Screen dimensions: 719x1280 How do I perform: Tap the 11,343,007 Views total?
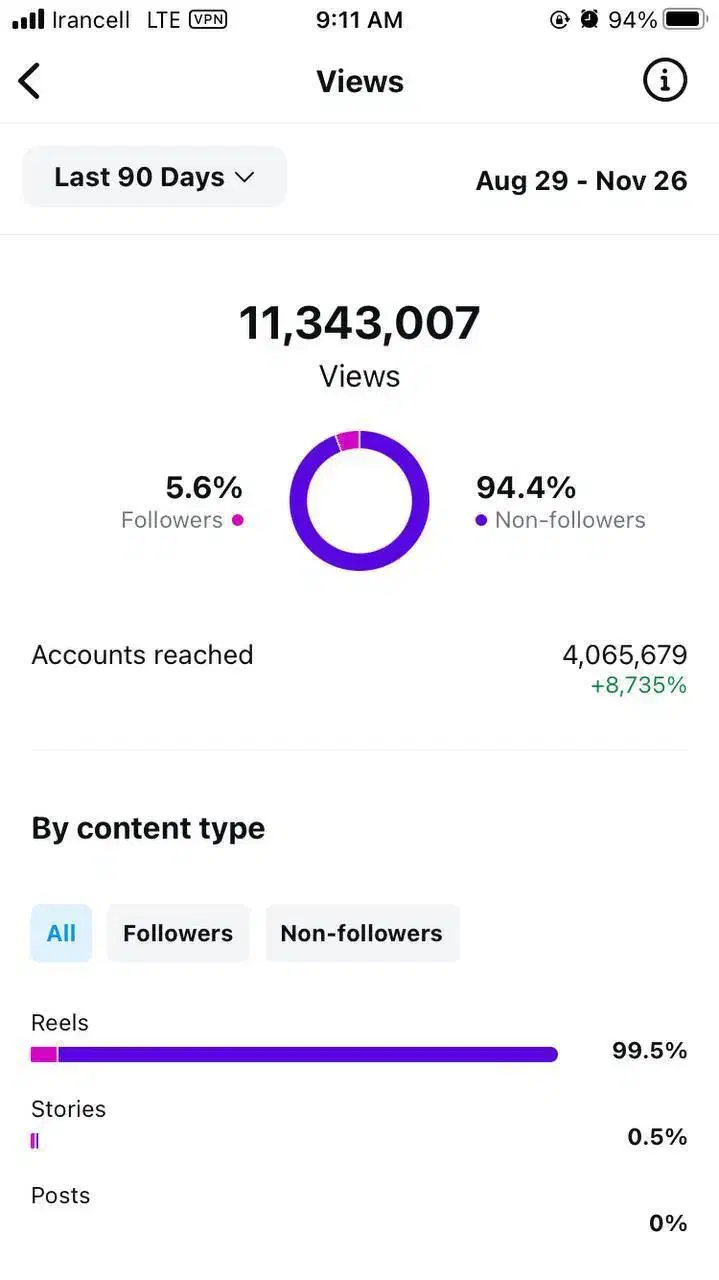pyautogui.click(x=359, y=323)
